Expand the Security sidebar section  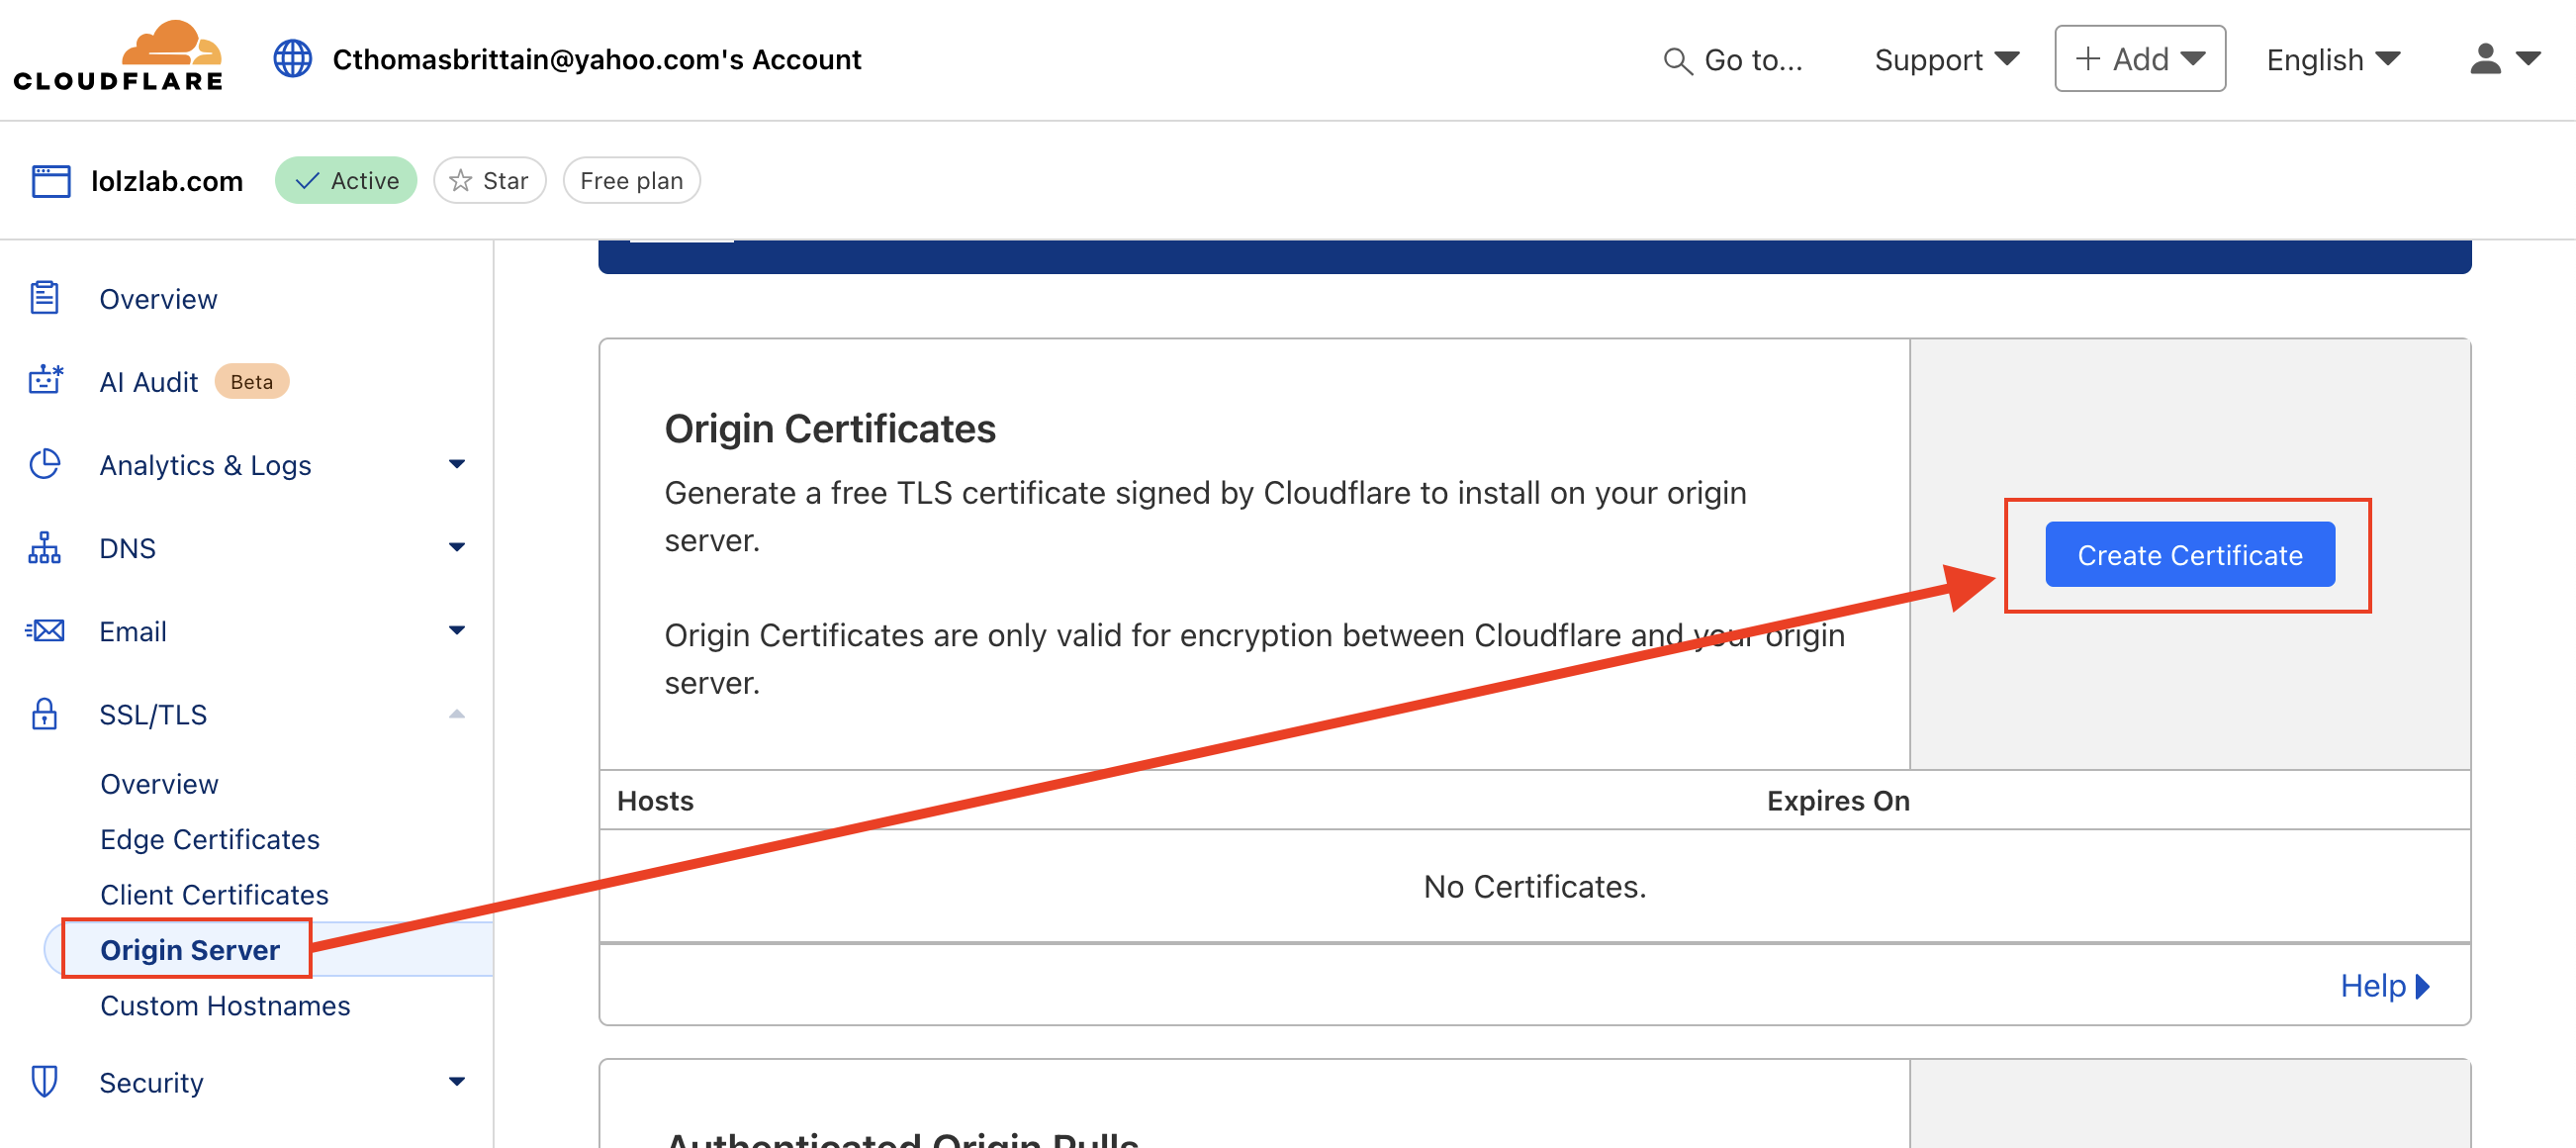pos(457,1082)
